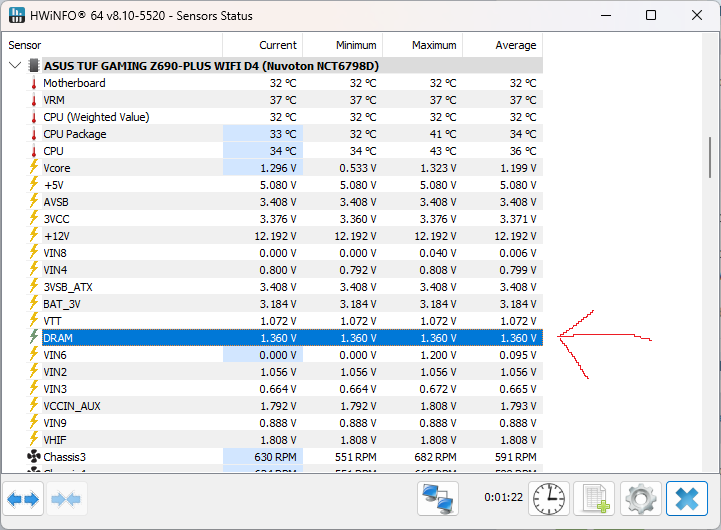
Task: Minimize the HWiNFO Sensors Status window
Action: pos(606,15)
